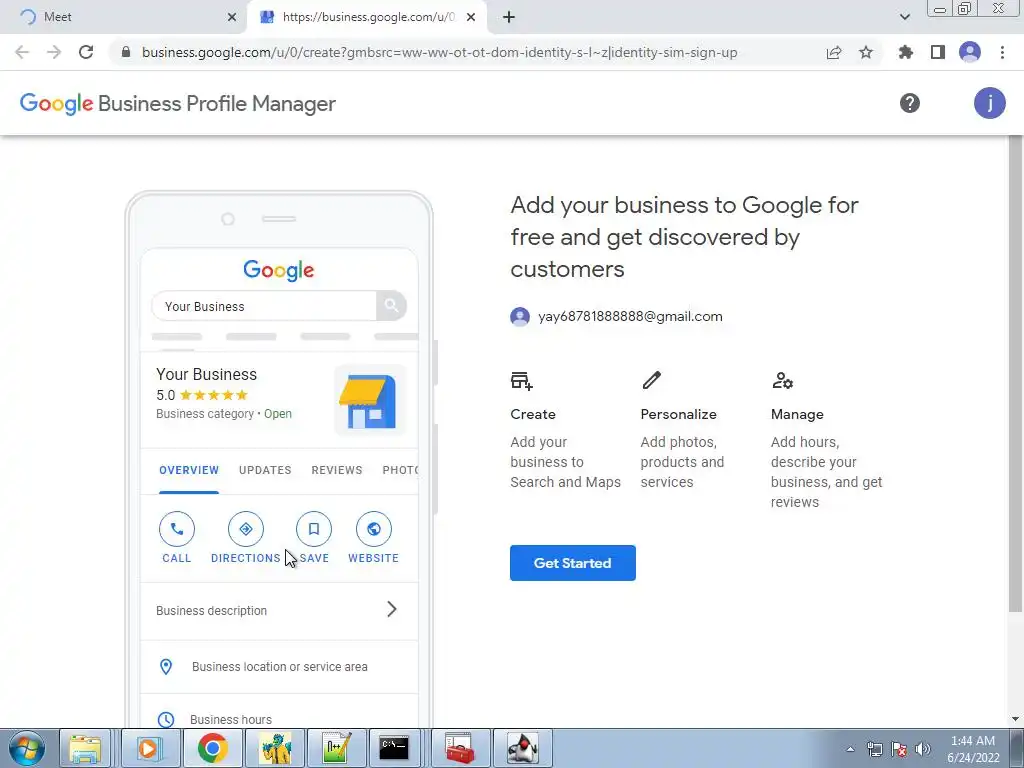The height and width of the screenshot is (768, 1024).
Task: Open the Extensions puzzle icon
Action: tap(905, 52)
